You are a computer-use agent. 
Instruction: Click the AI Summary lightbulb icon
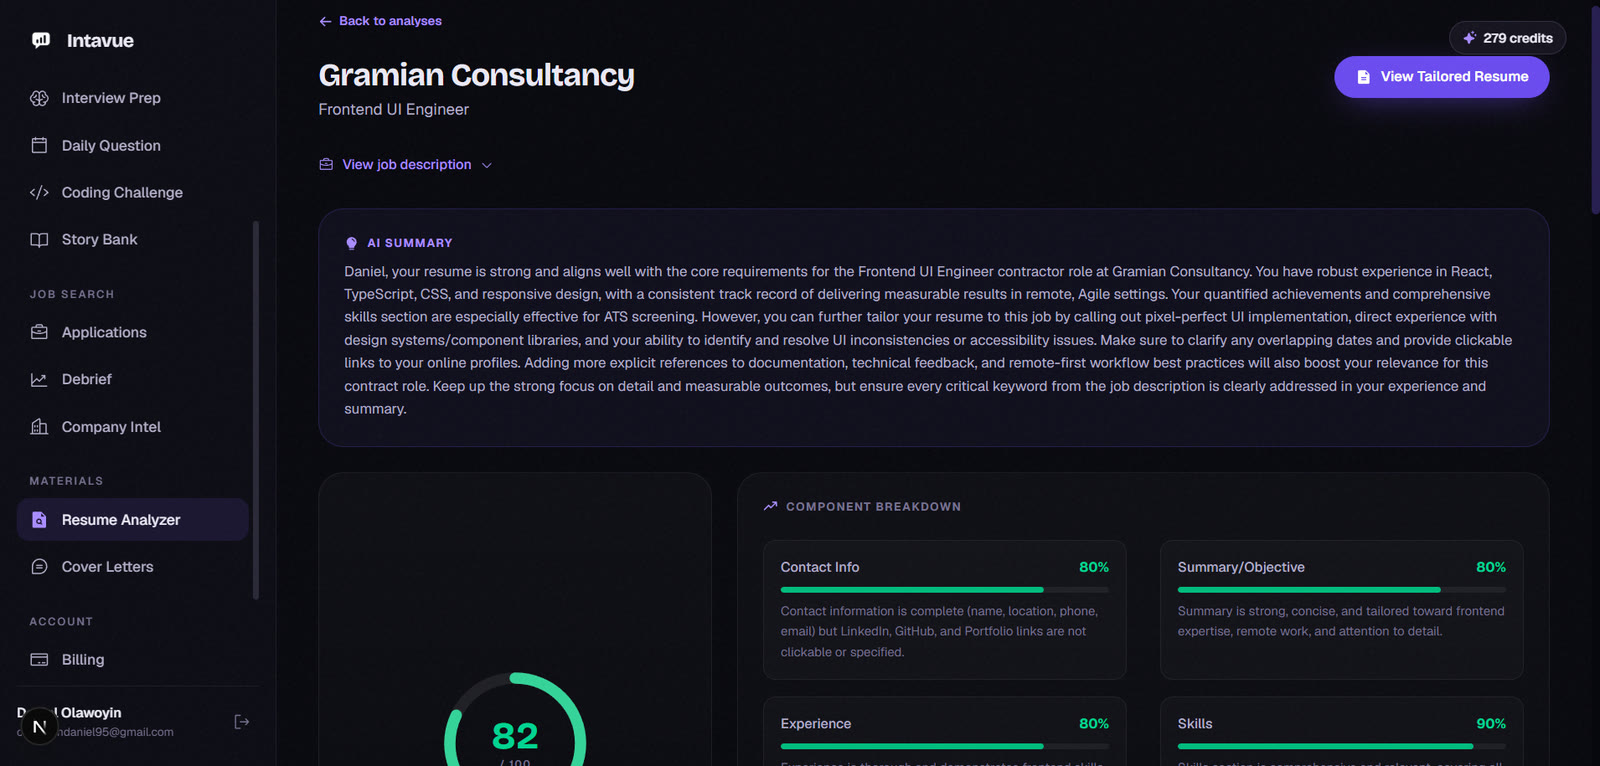(351, 243)
